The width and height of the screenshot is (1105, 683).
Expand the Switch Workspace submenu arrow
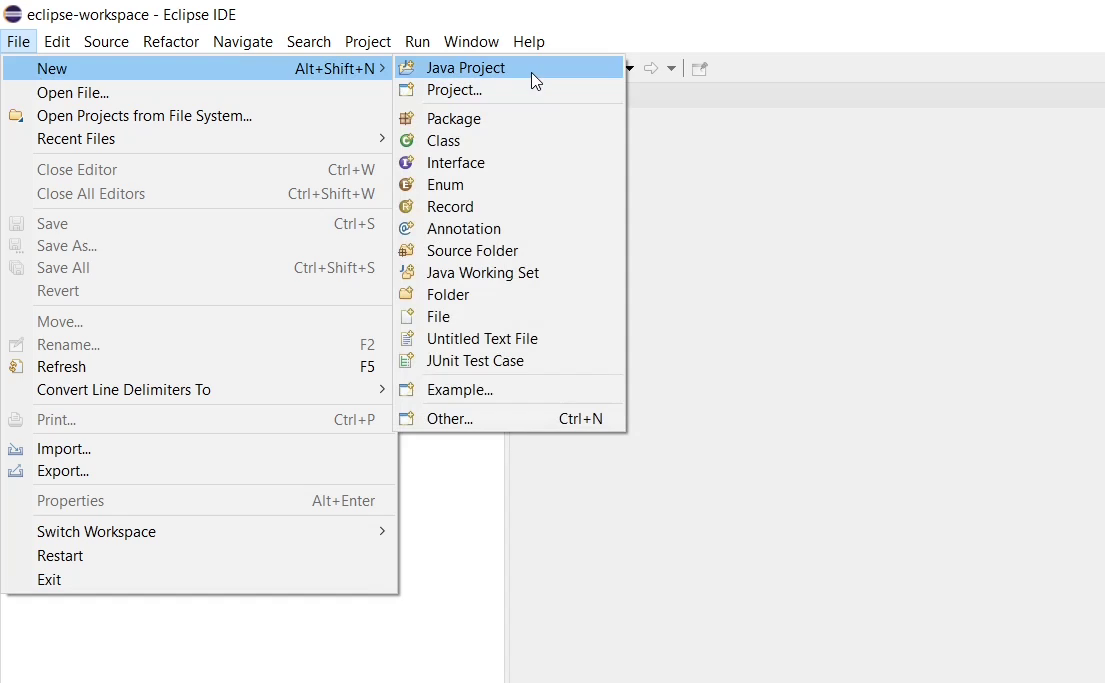(x=382, y=531)
